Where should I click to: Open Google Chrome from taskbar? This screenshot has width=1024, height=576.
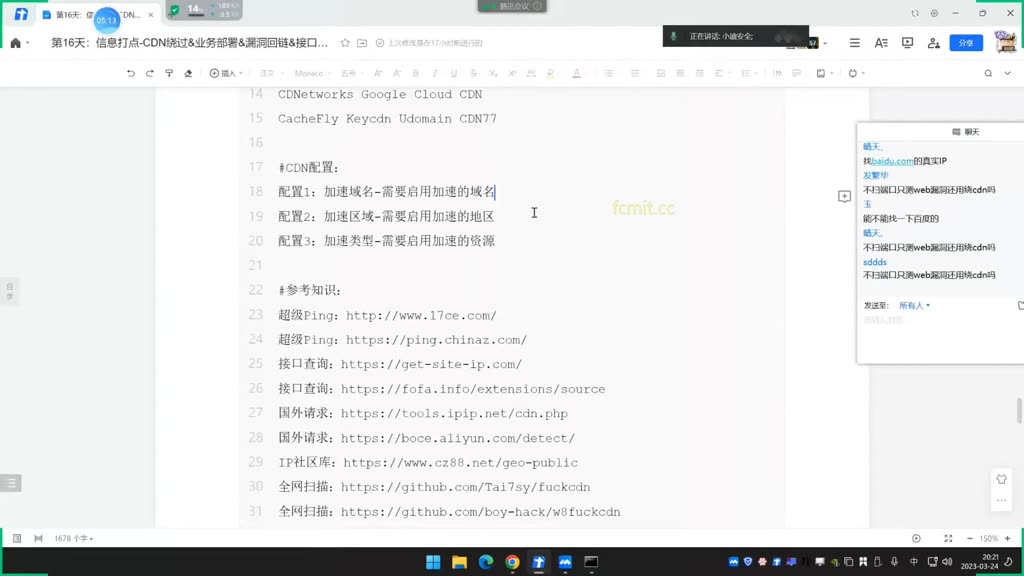512,562
